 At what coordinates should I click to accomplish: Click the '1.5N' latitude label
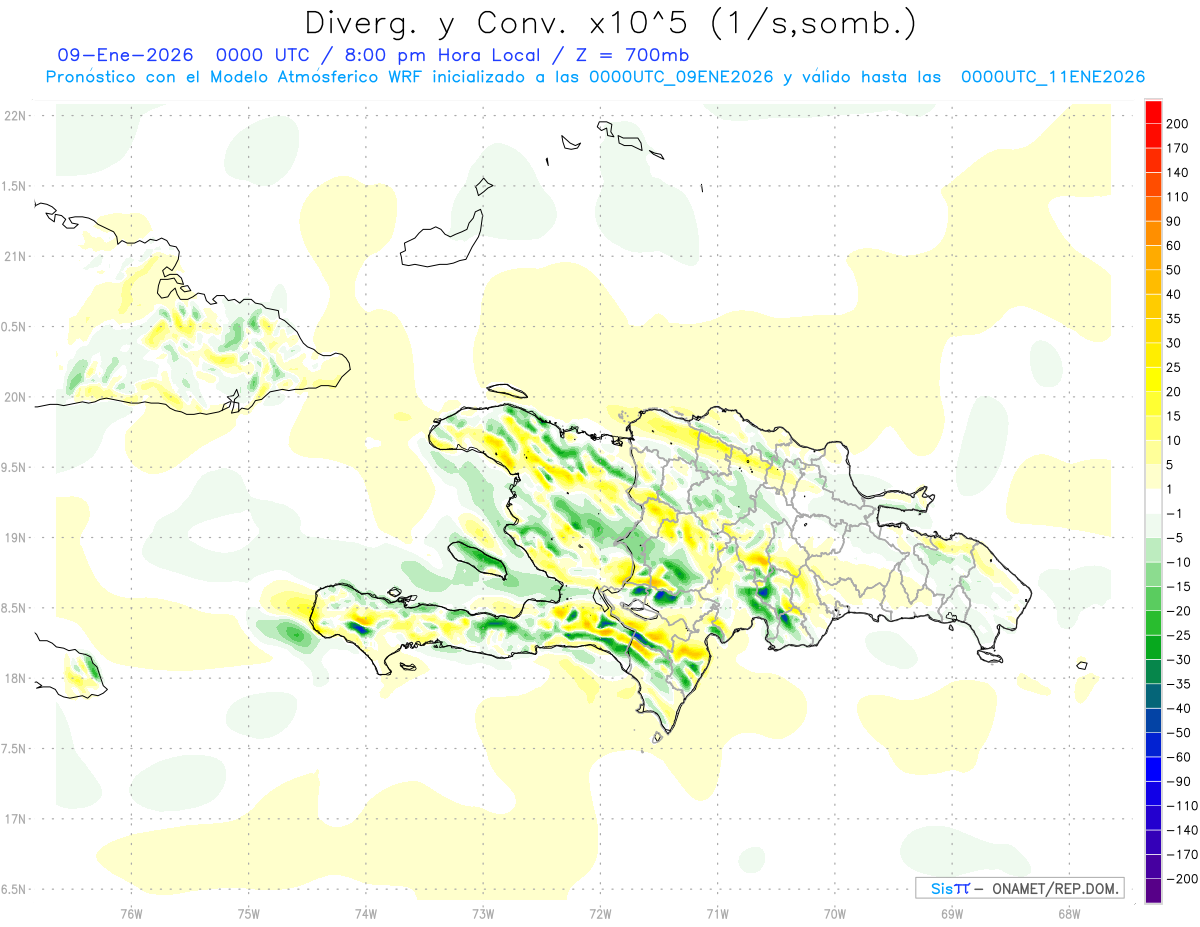pos(14,186)
